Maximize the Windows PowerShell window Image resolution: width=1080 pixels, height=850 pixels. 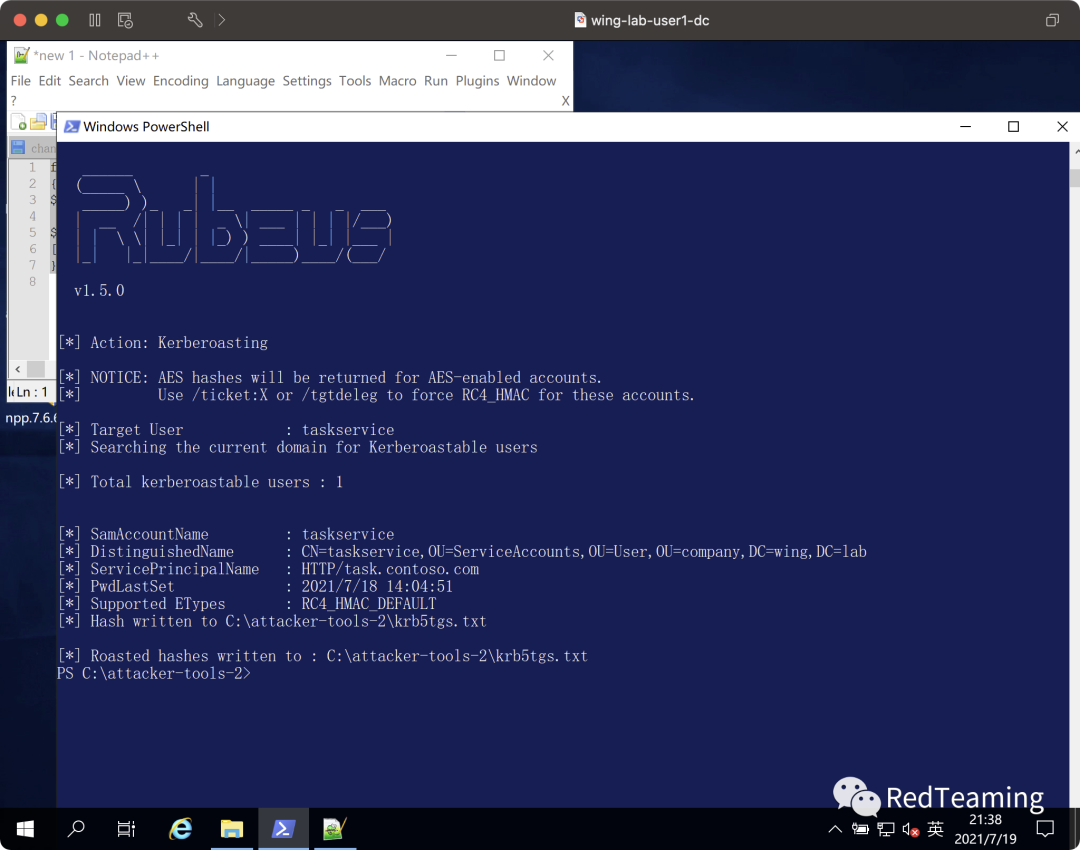[1013, 127]
